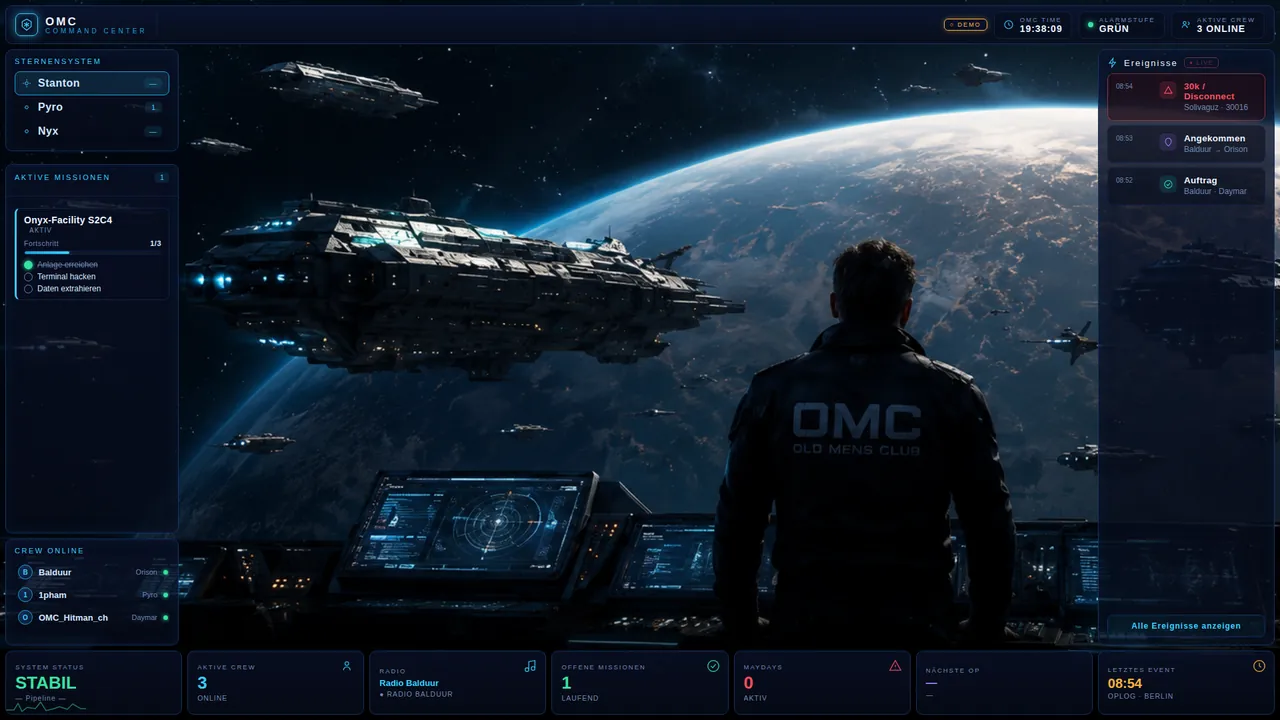Click the green Alarmstufe status dot
This screenshot has height=720, width=1280.
(1090, 25)
